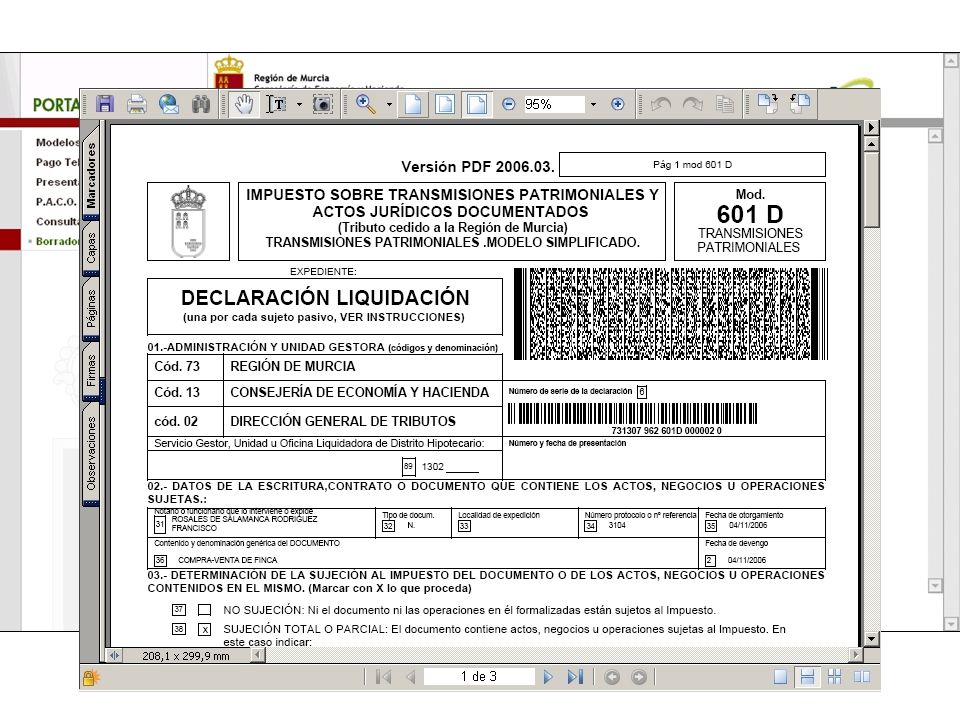Click browser window scroll up arrow

951,61
